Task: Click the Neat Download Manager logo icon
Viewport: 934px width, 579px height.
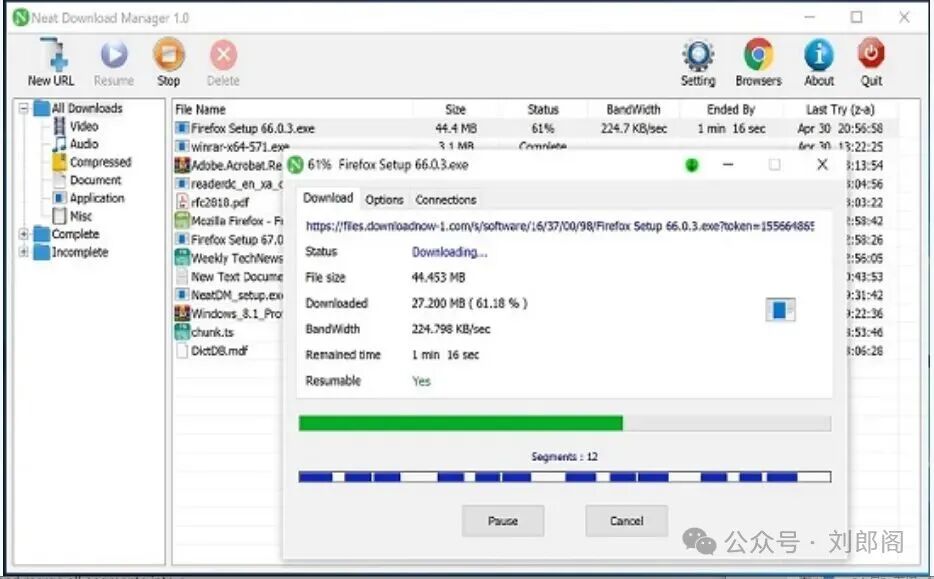Action: 21,17
